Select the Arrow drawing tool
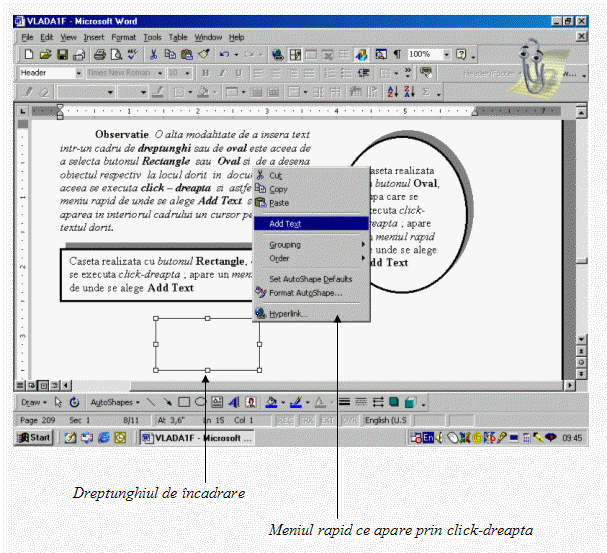Image resolution: width=607 pixels, height=553 pixels. [167, 402]
